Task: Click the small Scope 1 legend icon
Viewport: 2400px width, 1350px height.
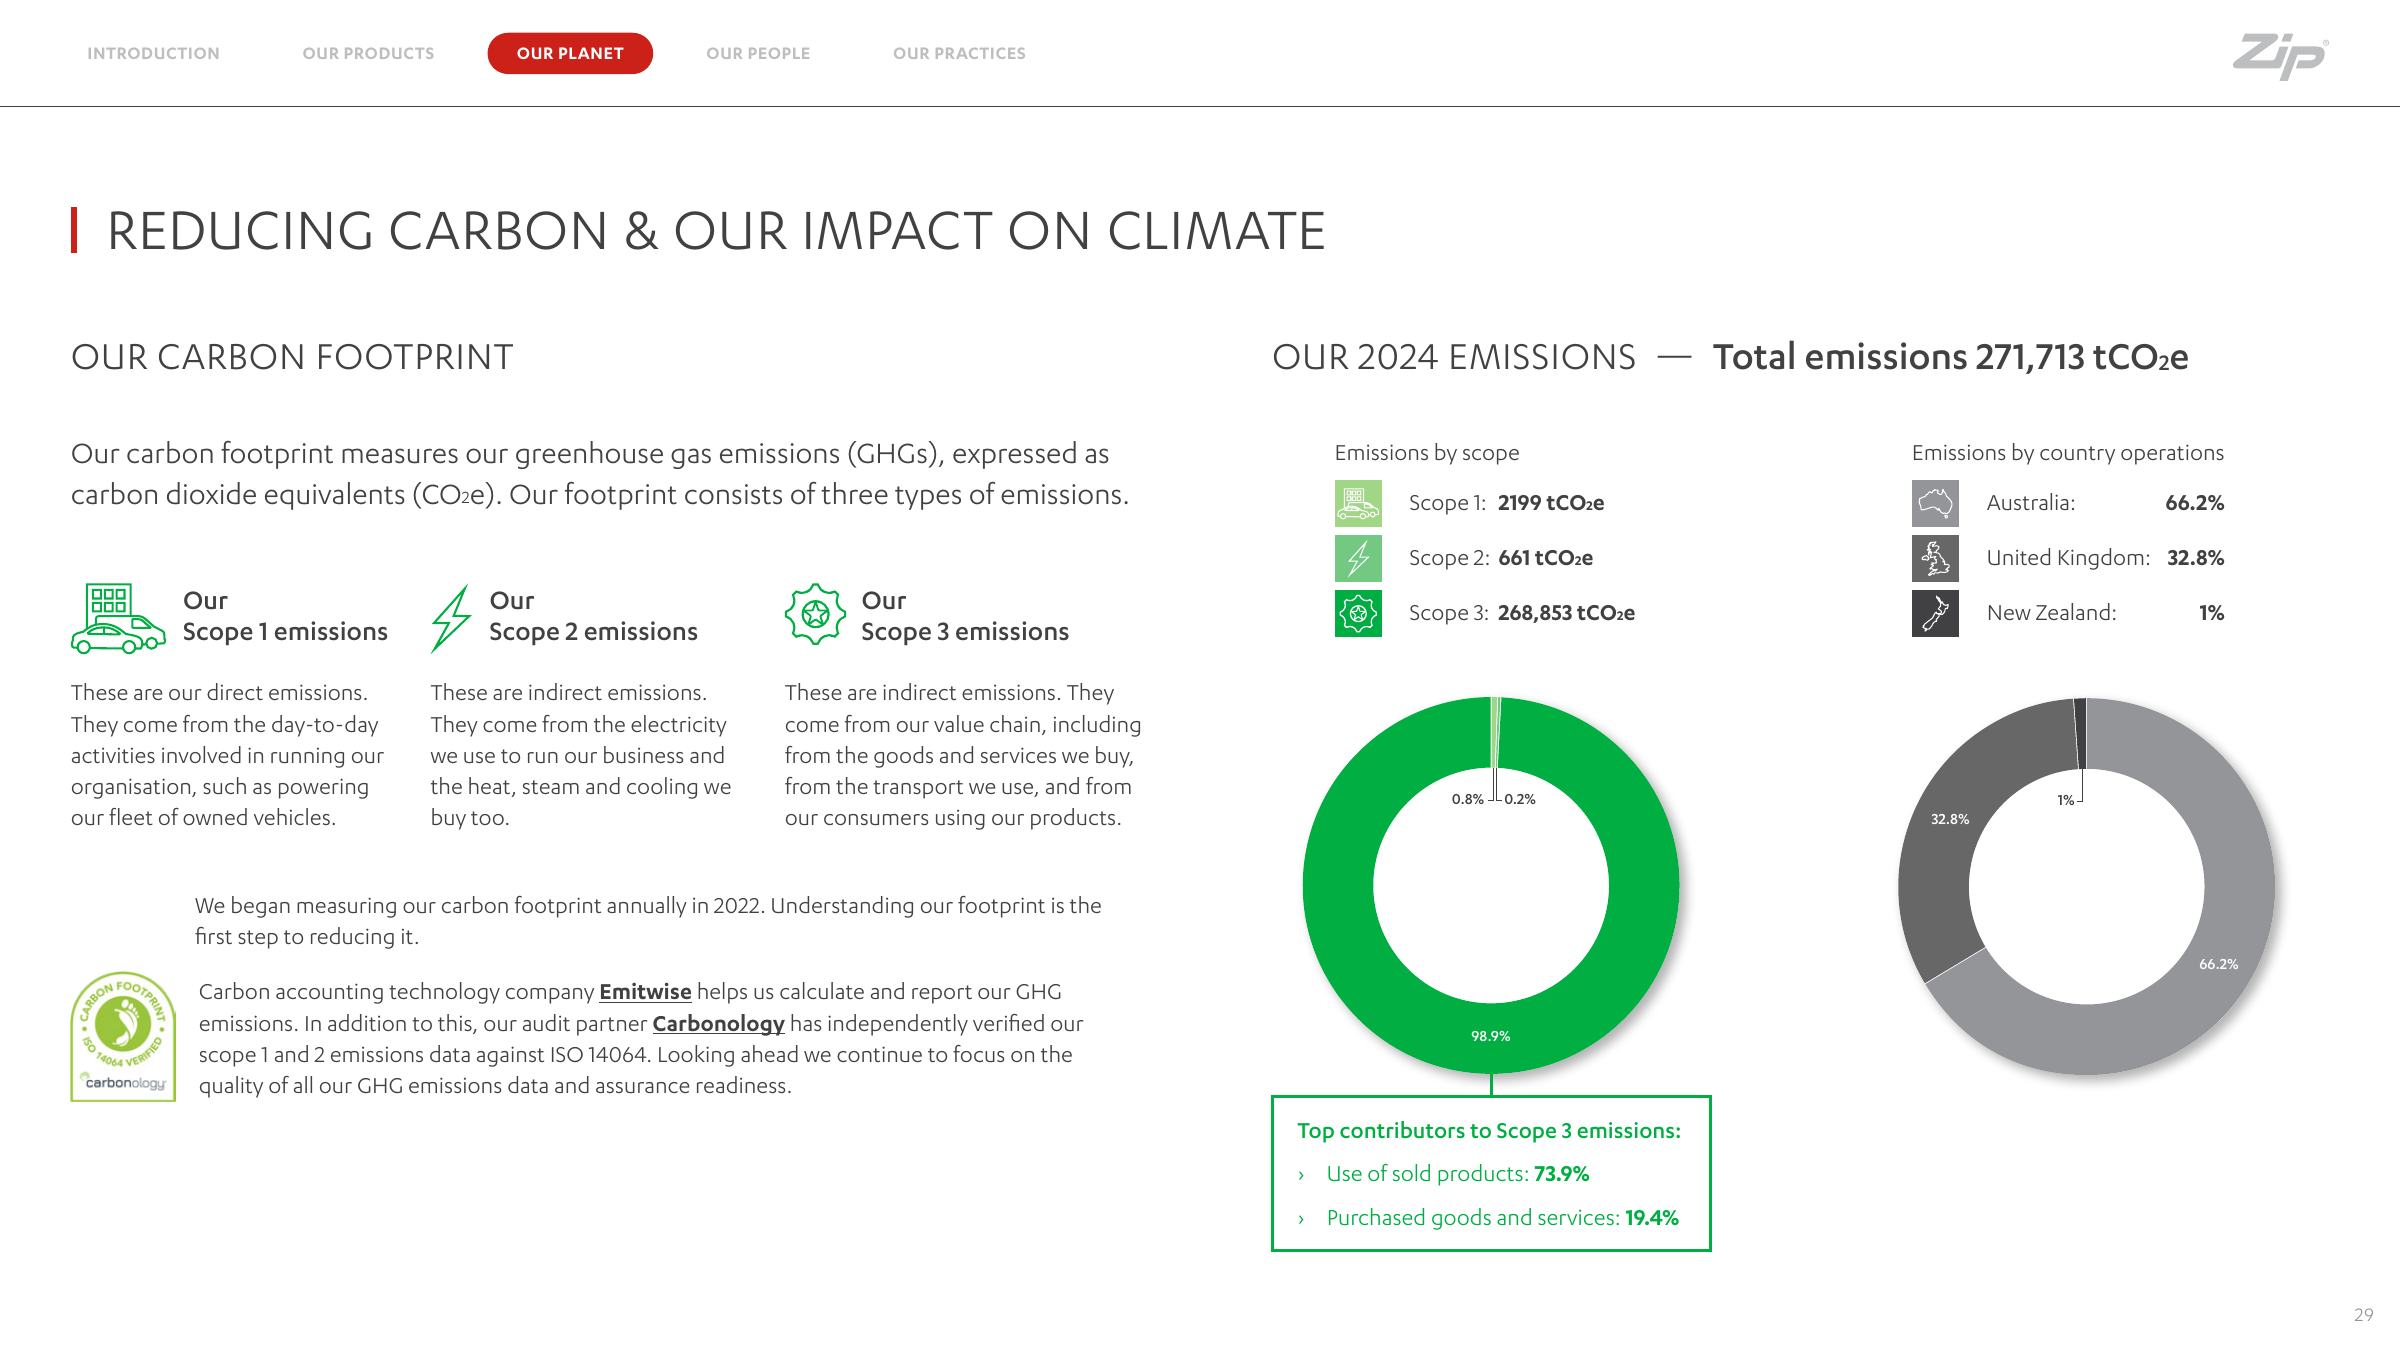Action: point(1358,503)
